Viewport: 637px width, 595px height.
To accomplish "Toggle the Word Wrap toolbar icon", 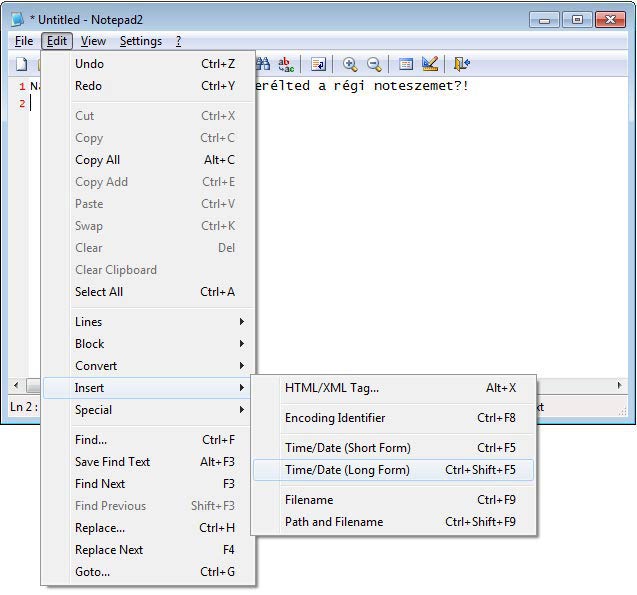I will point(318,64).
